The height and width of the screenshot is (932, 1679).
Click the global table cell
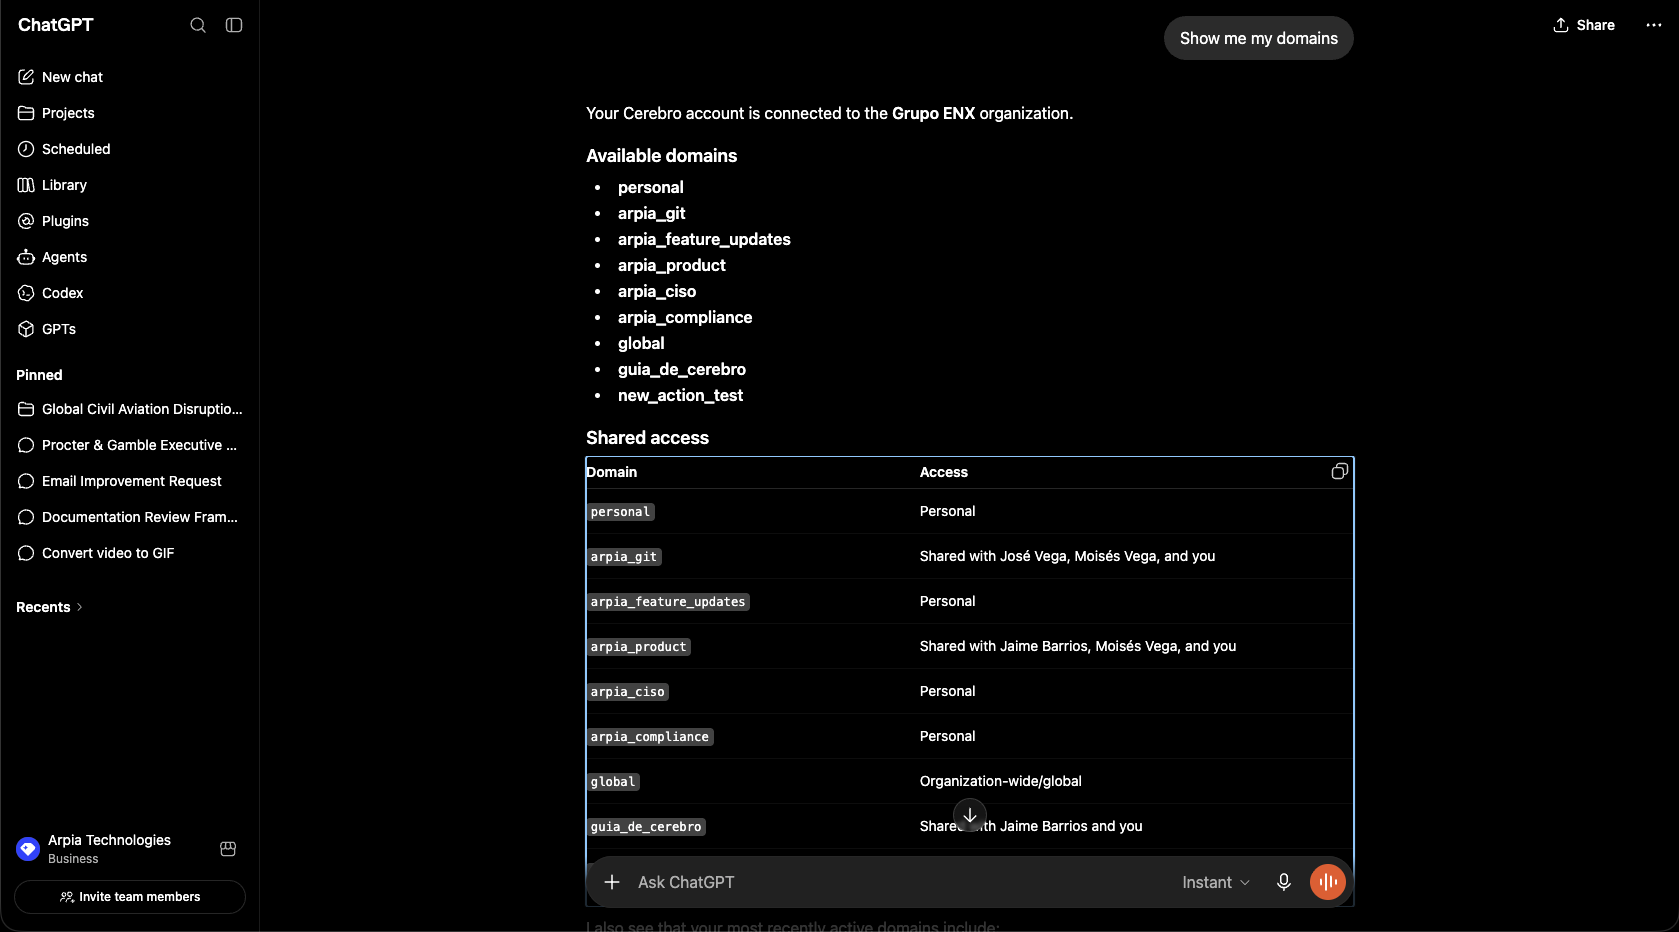[x=613, y=782]
